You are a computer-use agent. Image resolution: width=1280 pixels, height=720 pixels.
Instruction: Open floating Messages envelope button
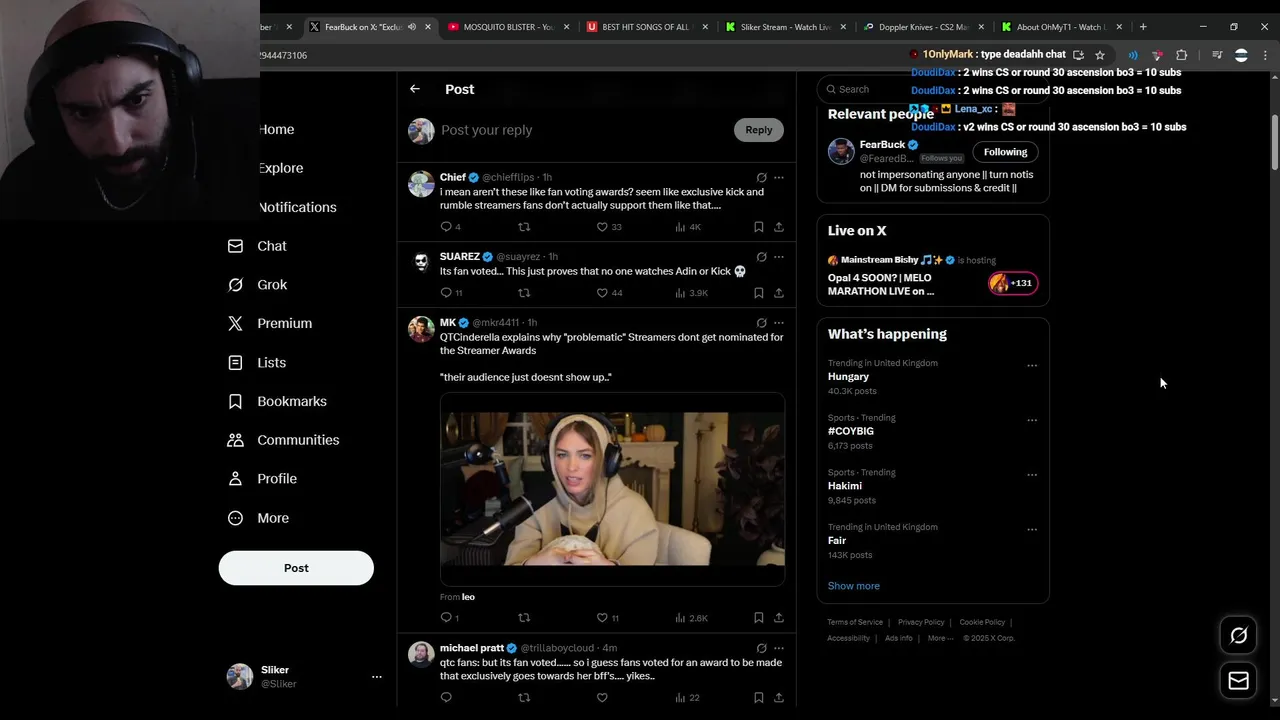click(1238, 681)
